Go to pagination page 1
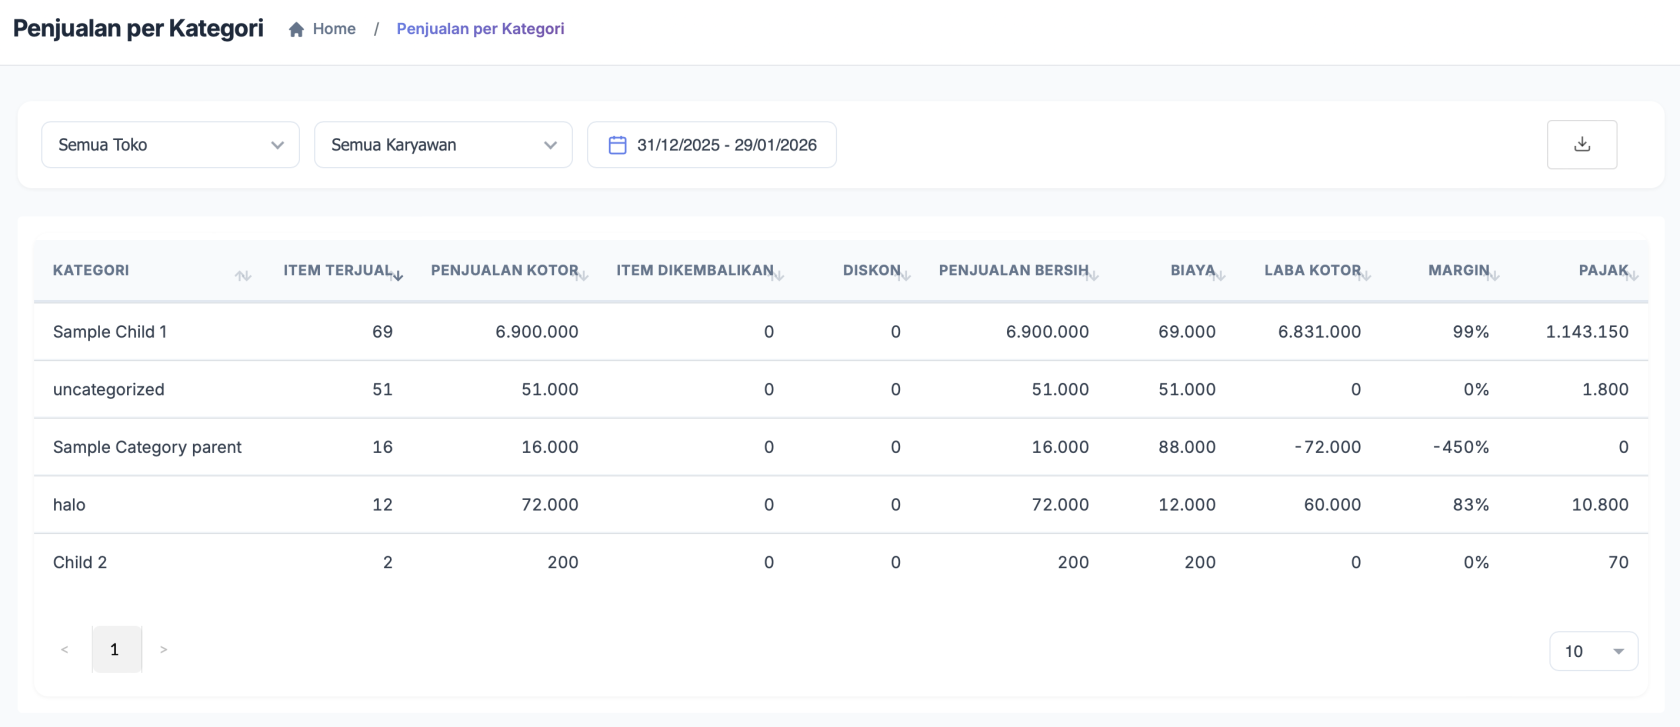Viewport: 1680px width, 727px height. (x=115, y=650)
